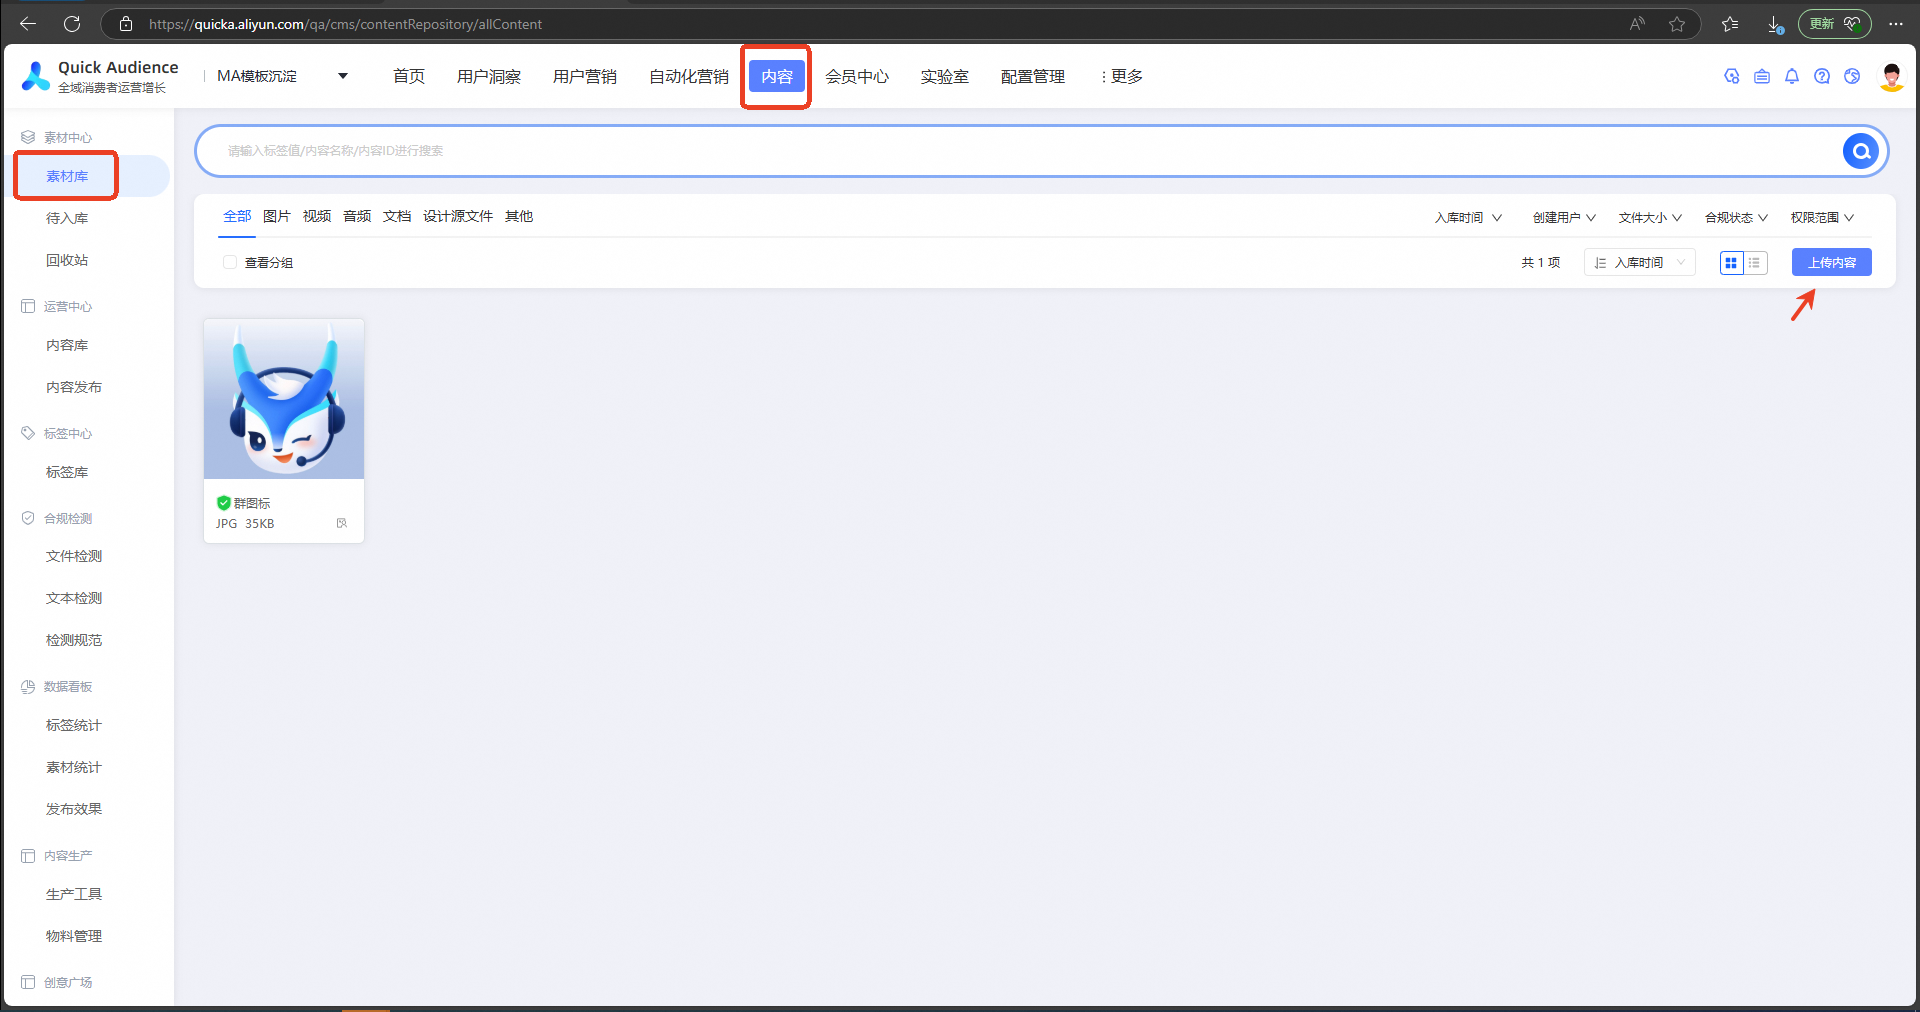Click the 合规检测 shield icon in sidebar
This screenshot has height=1012, width=1920.
[x=28, y=518]
